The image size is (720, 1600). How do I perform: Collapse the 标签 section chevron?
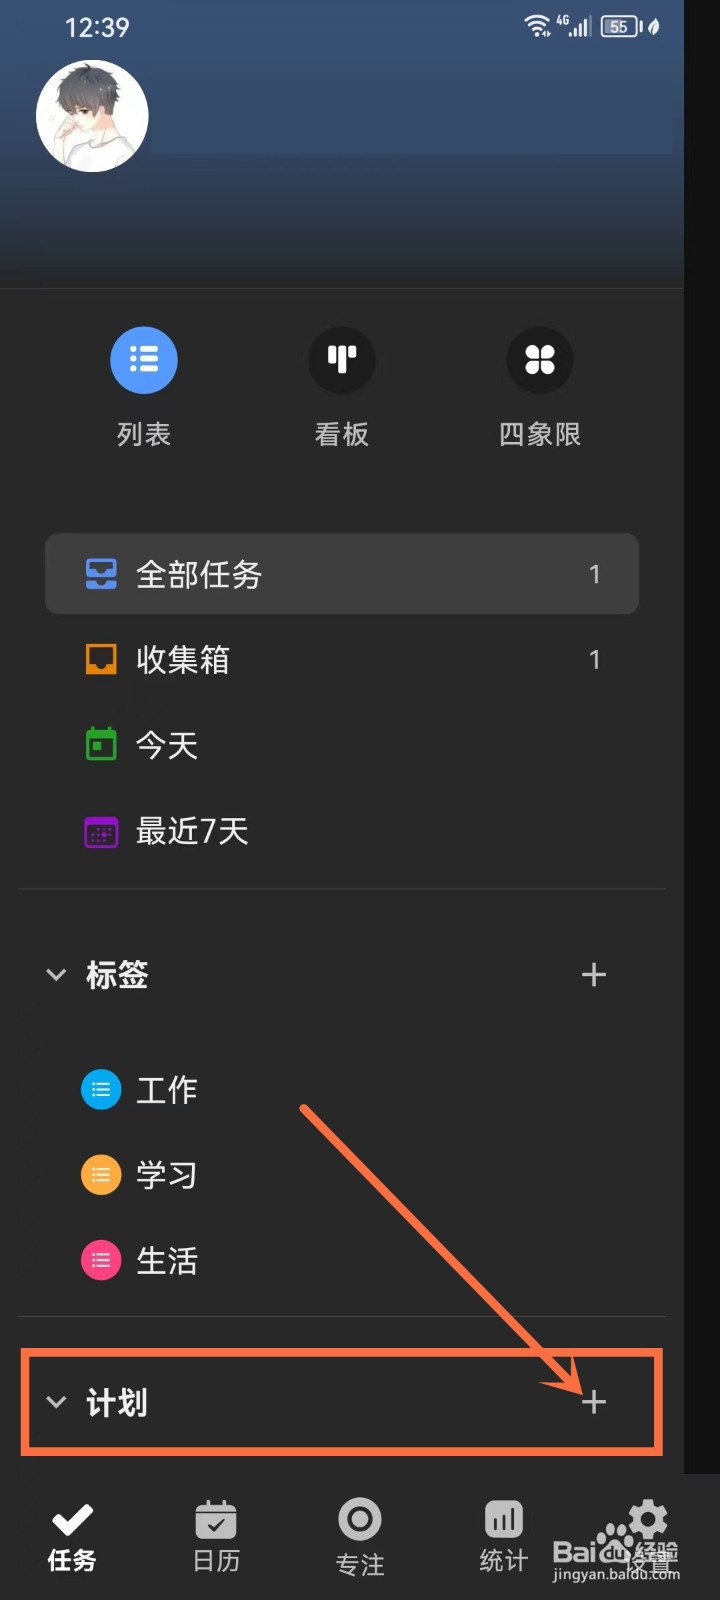[x=56, y=974]
